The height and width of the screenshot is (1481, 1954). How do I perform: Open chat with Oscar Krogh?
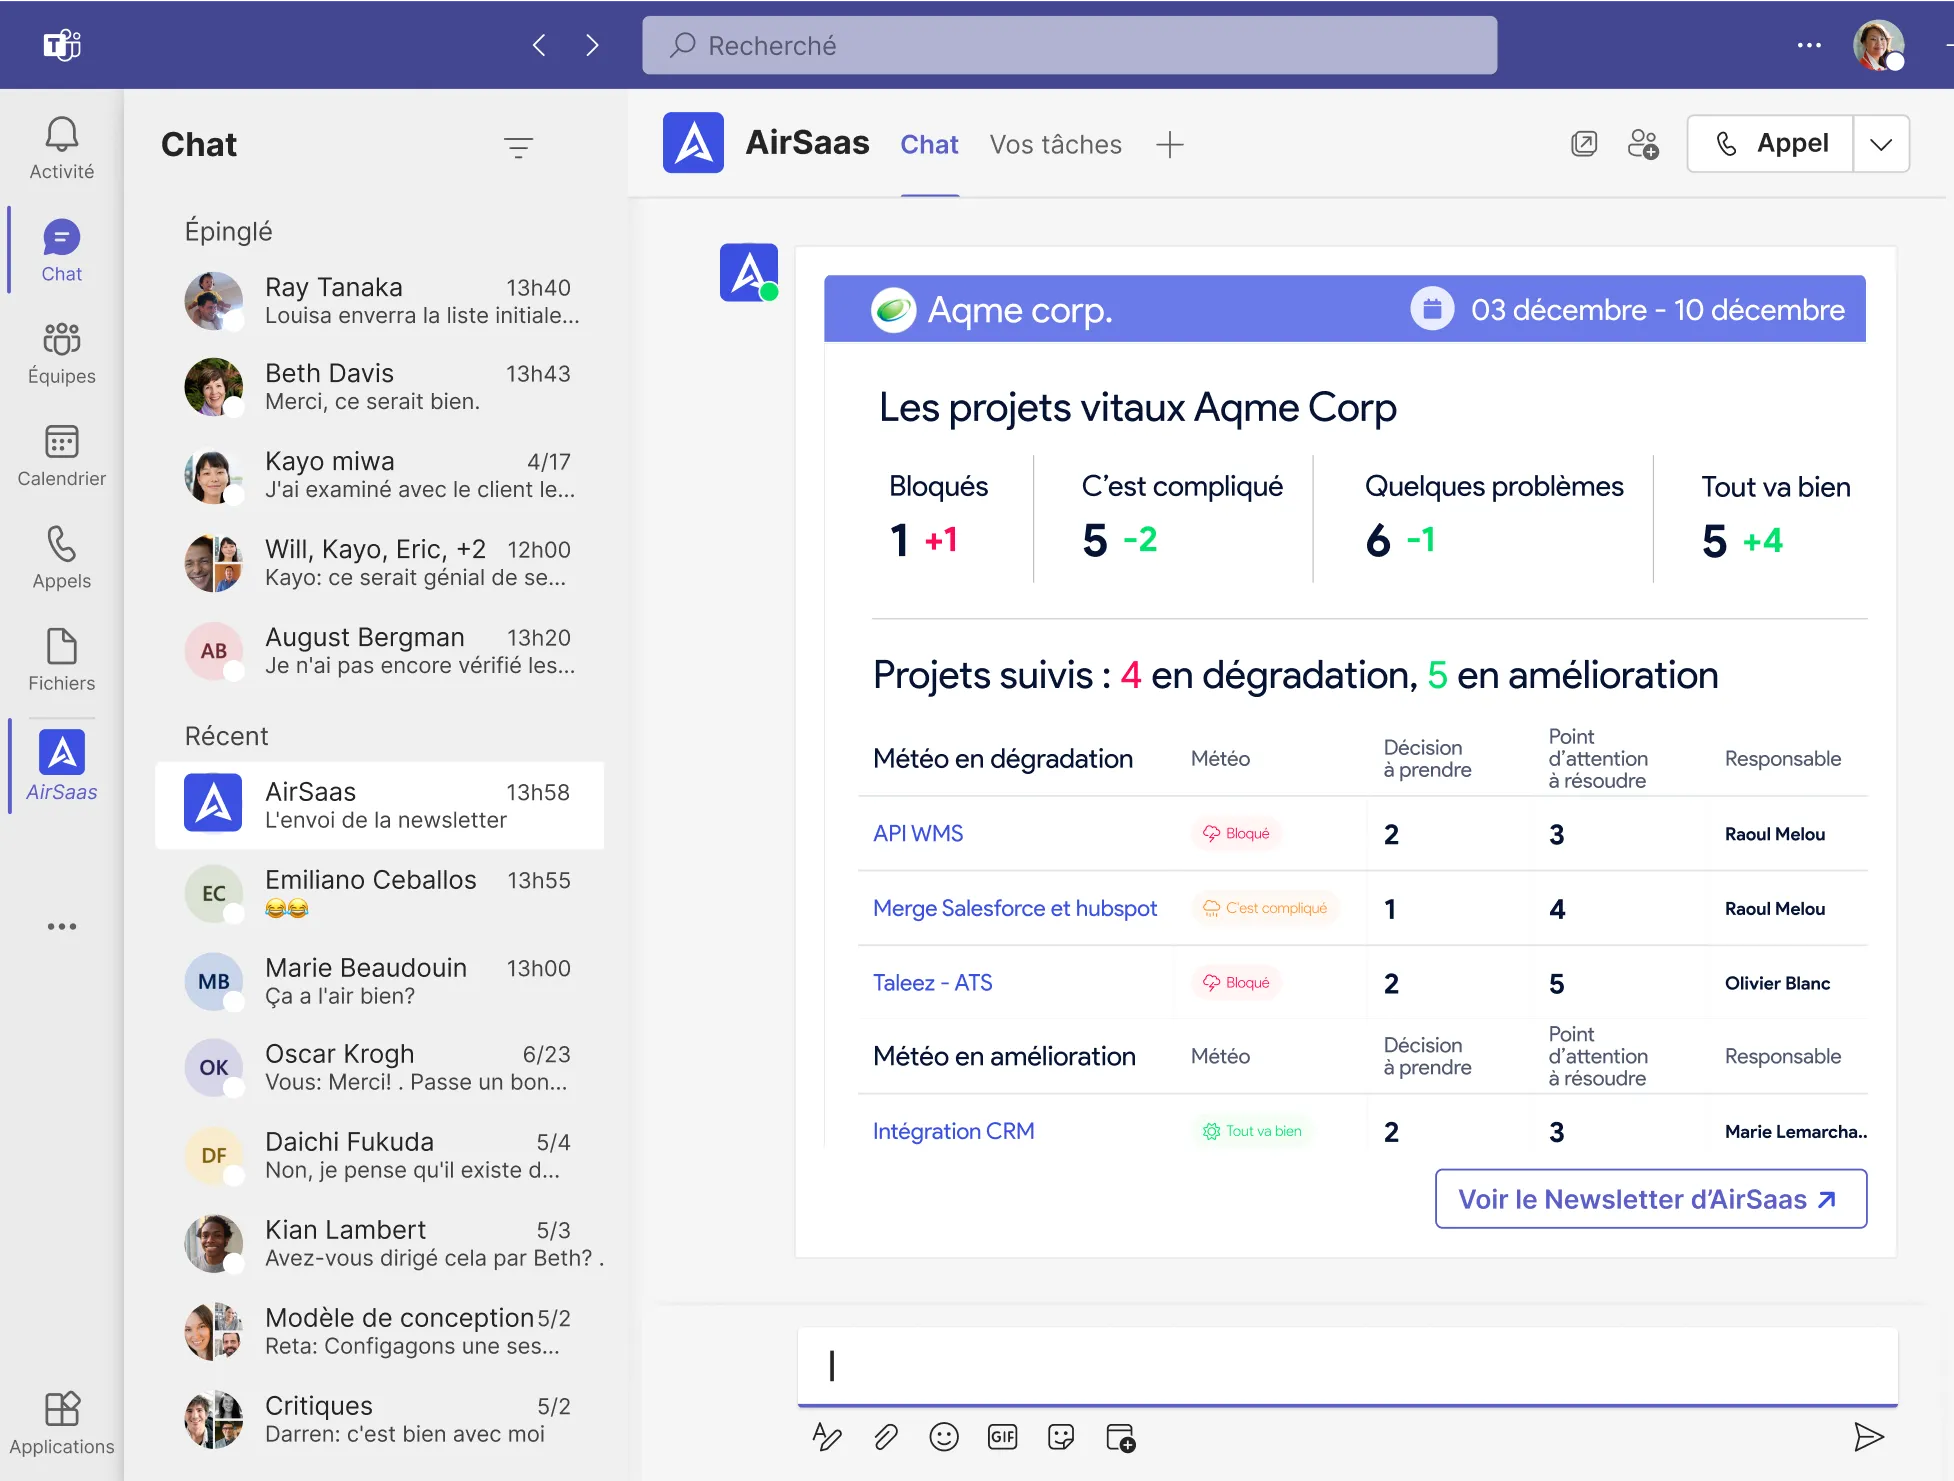click(x=380, y=1068)
